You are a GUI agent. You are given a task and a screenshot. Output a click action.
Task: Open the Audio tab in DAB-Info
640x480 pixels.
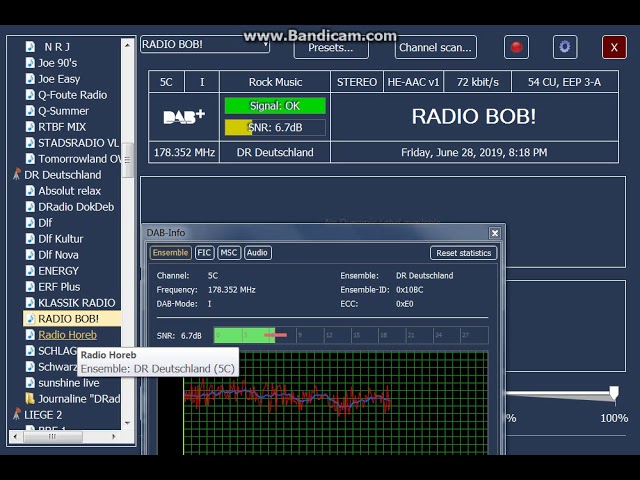tap(257, 253)
